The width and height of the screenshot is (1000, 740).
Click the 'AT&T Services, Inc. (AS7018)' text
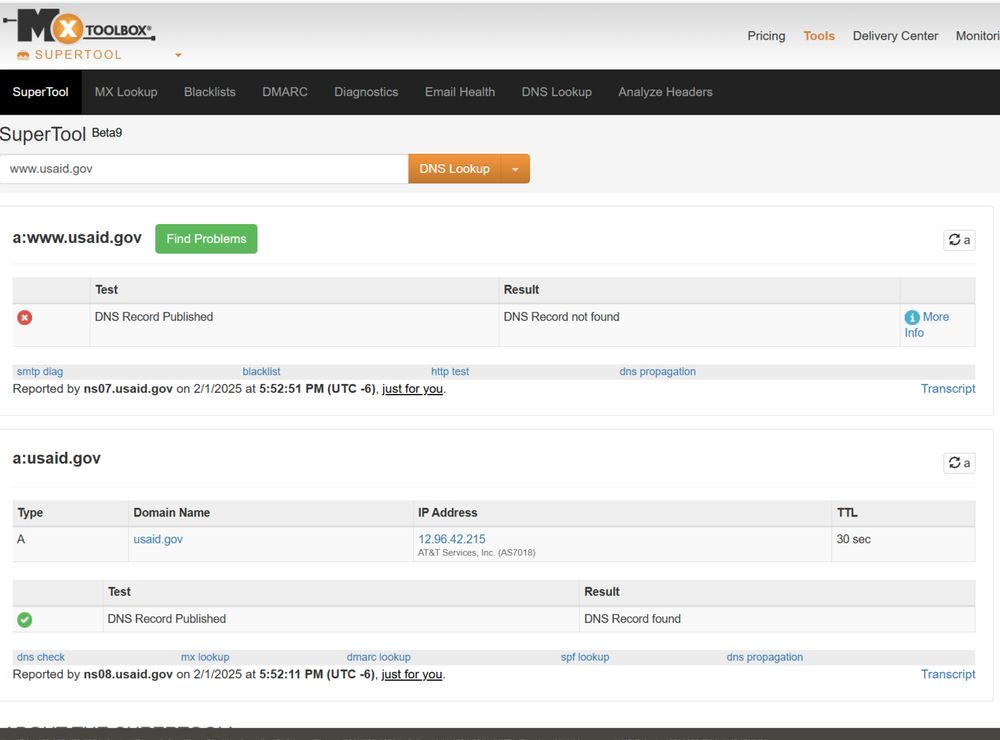click(476, 552)
